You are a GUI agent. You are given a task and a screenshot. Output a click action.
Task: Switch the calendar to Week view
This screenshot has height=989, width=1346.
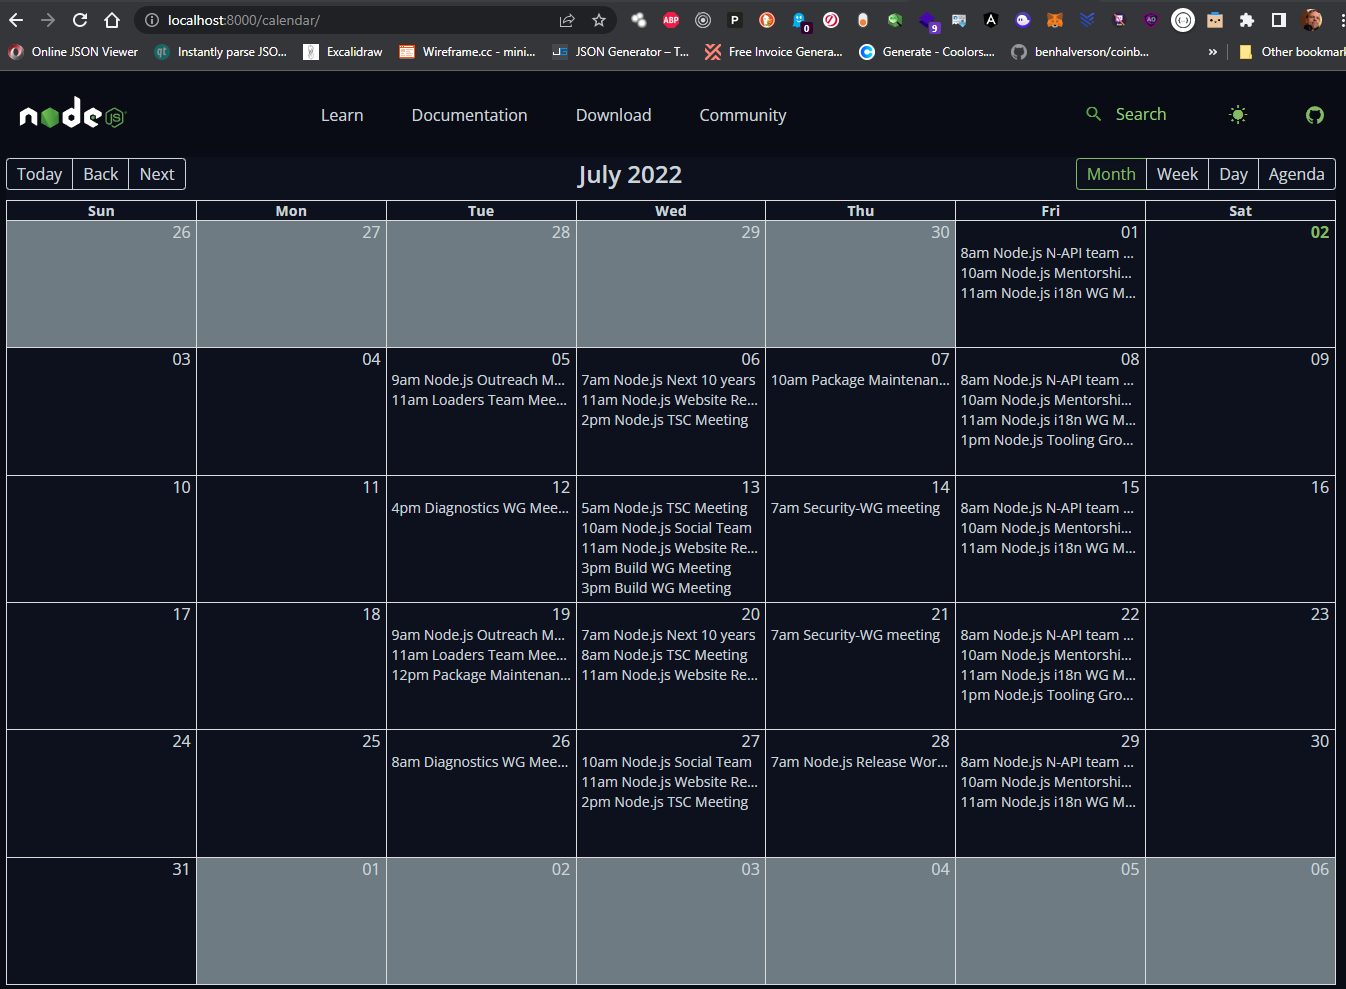click(x=1177, y=173)
